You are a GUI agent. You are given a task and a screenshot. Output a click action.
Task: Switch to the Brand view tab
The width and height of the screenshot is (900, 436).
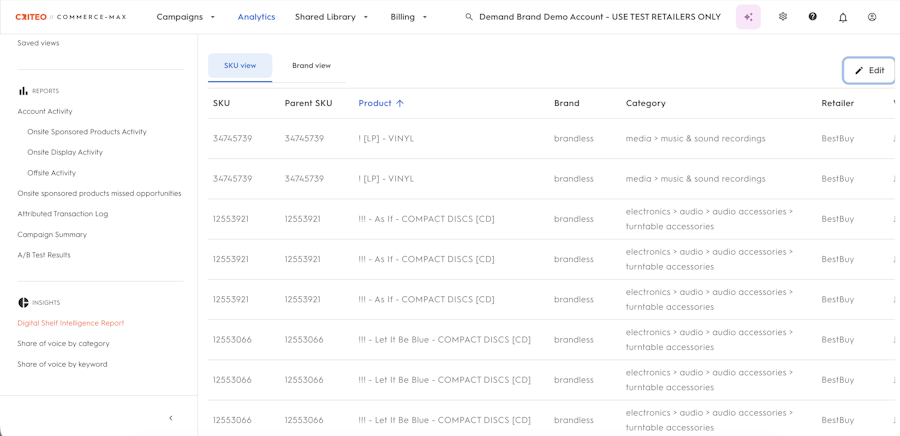click(x=311, y=66)
